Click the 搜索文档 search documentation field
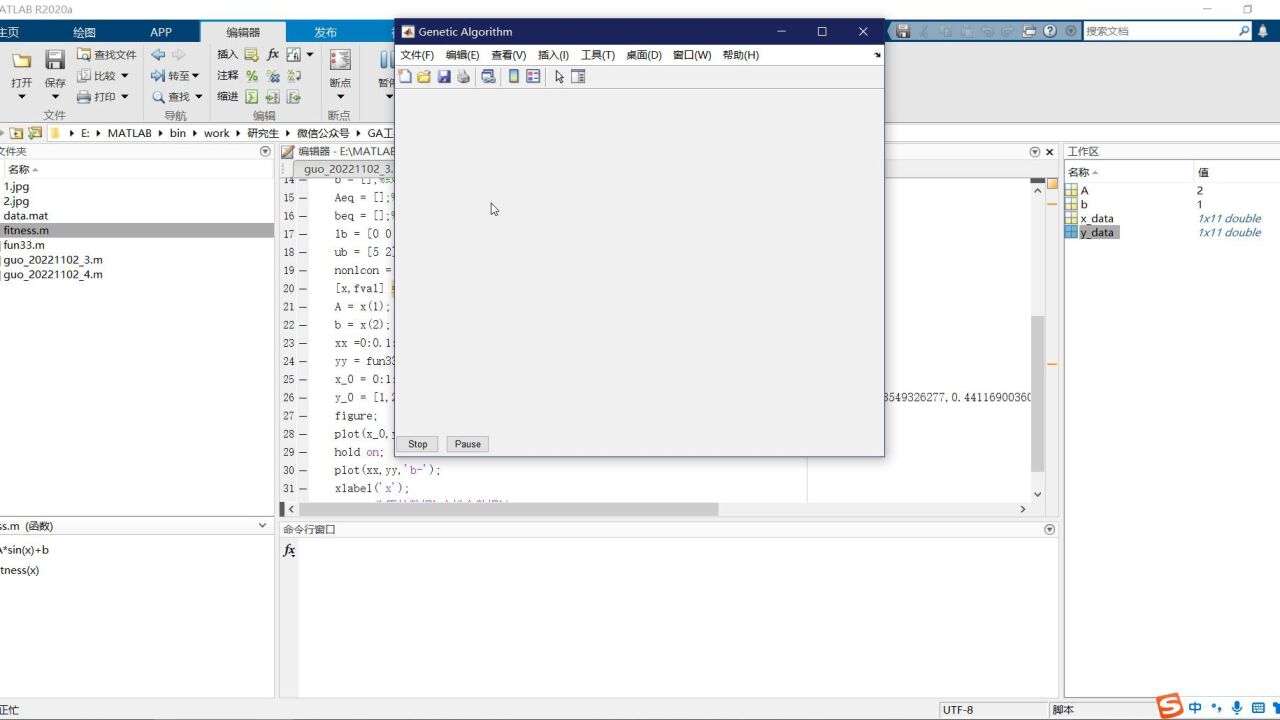 pos(1158,31)
